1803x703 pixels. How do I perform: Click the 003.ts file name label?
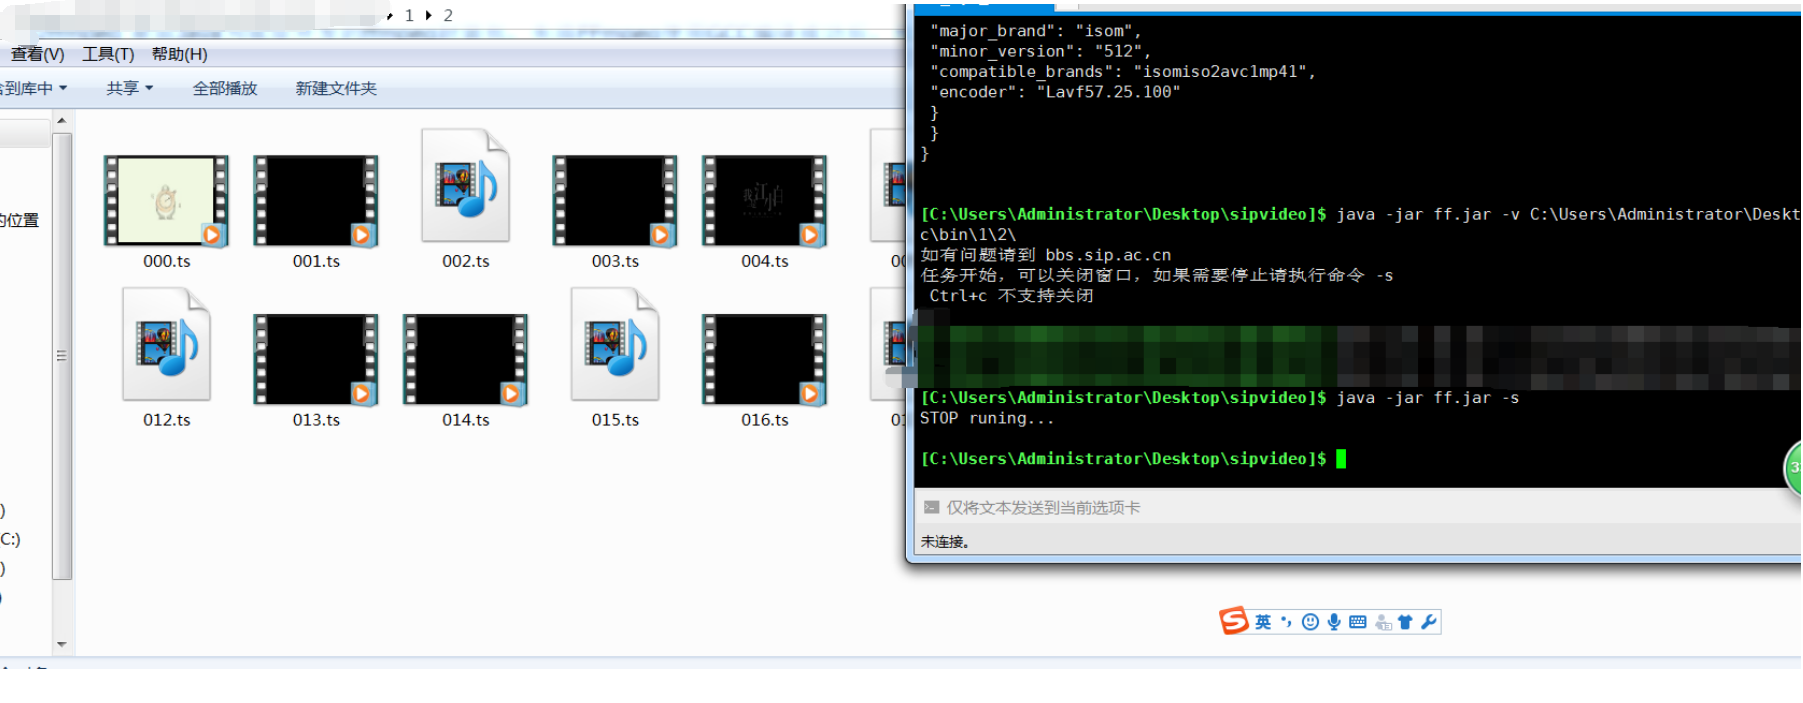615,261
